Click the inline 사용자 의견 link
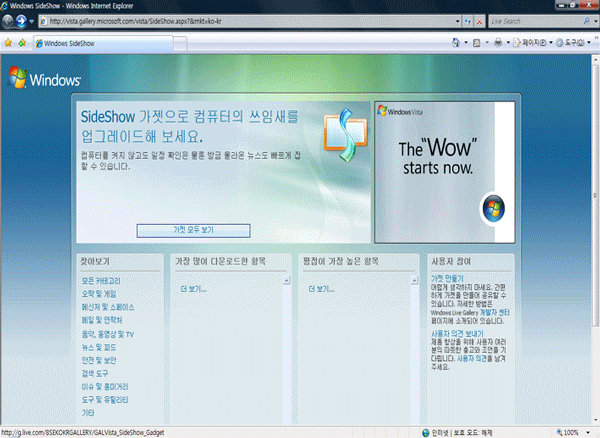Viewport: 600px width, 438px height. (x=472, y=358)
